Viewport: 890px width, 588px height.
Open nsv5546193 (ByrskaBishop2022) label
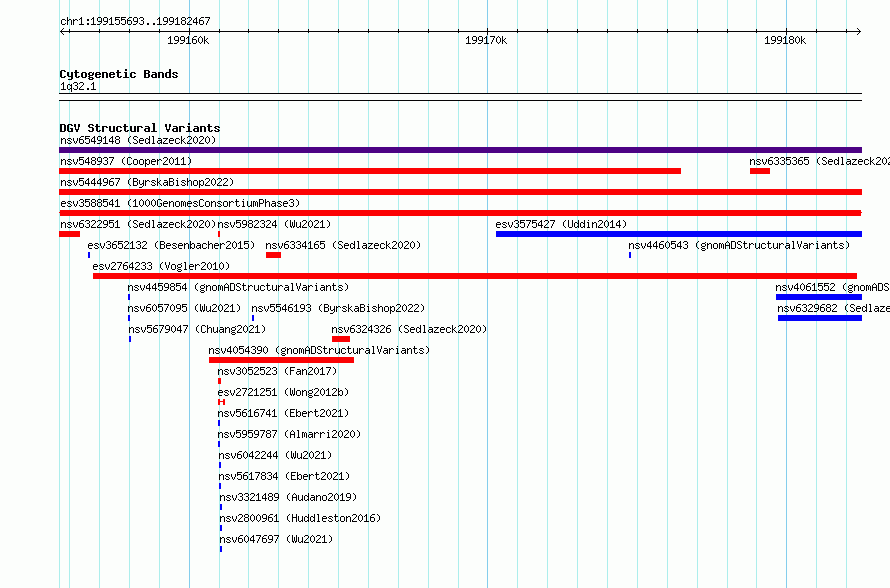click(338, 308)
